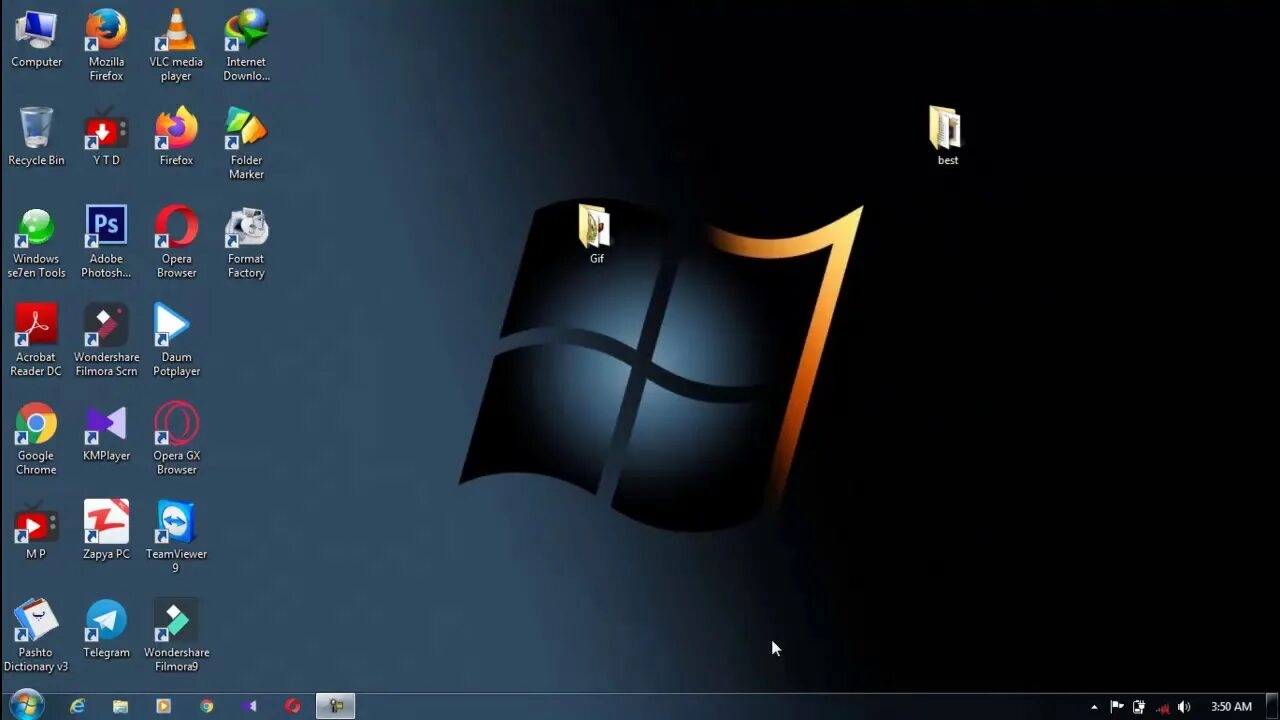Switch to the active taskbar application
Image resolution: width=1280 pixels, height=720 pixels.
tap(336, 706)
